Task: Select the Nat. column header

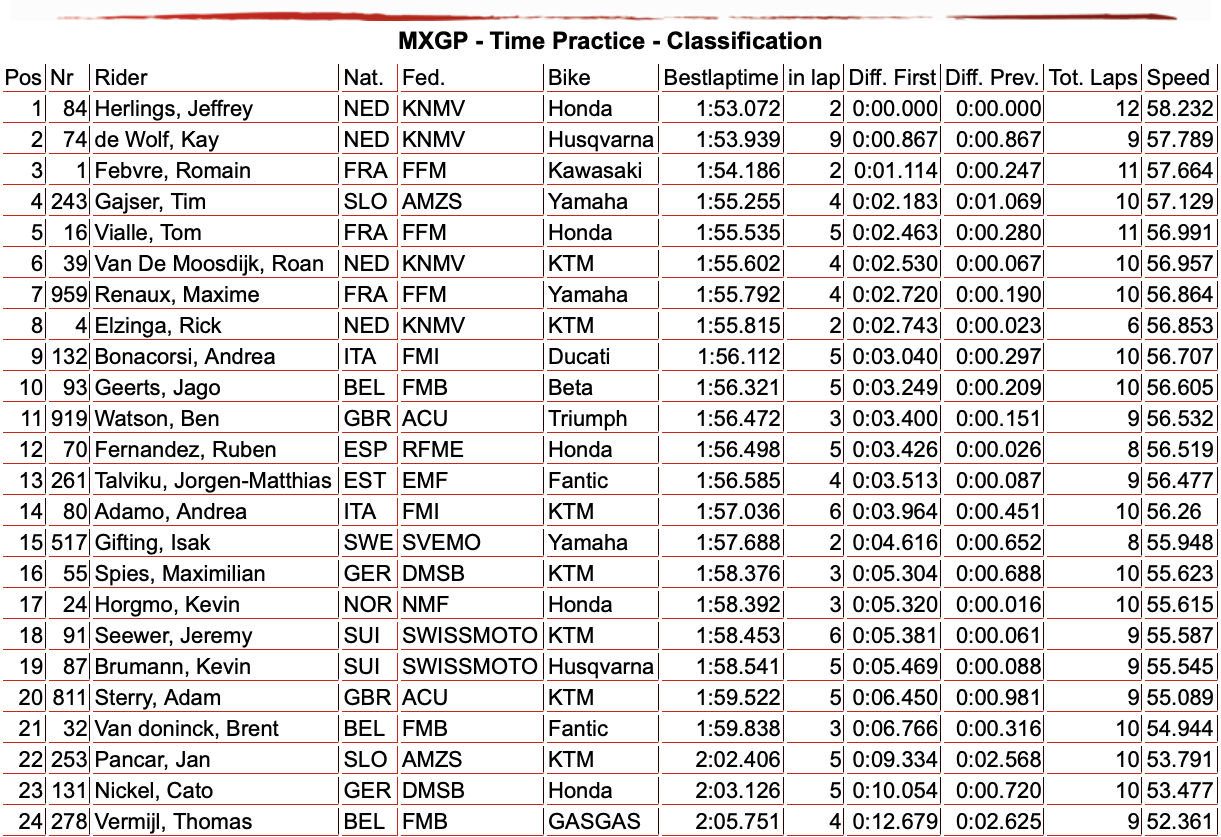Action: click(x=362, y=78)
